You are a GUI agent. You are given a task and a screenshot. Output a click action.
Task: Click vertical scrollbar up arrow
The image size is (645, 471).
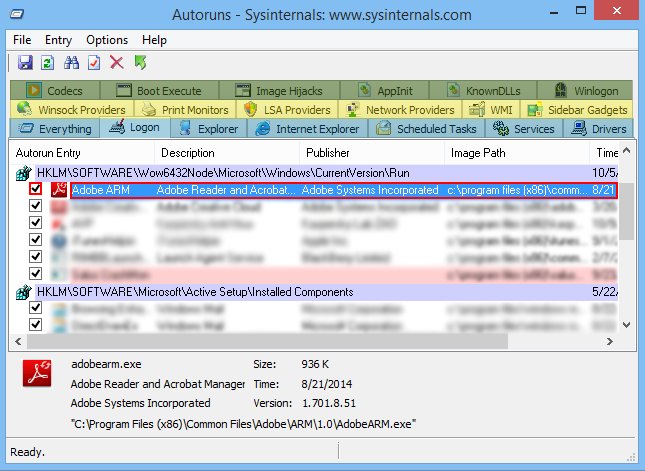[626, 151]
